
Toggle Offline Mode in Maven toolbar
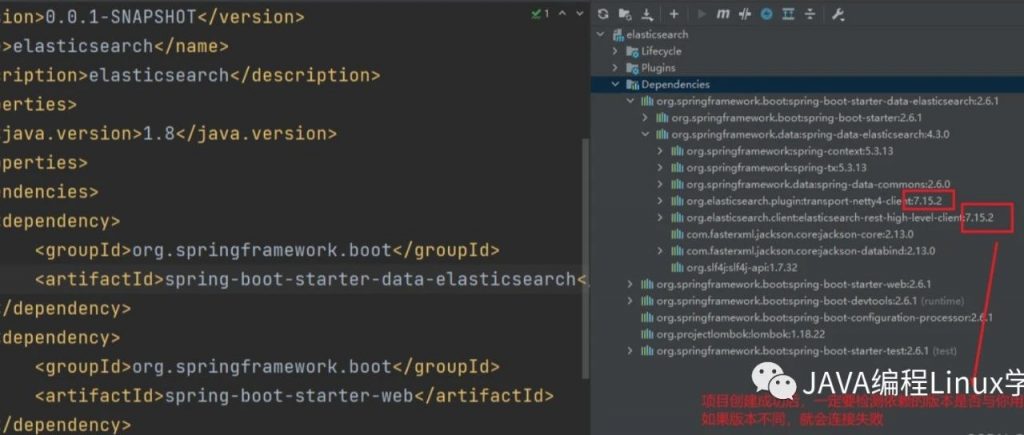[745, 14]
